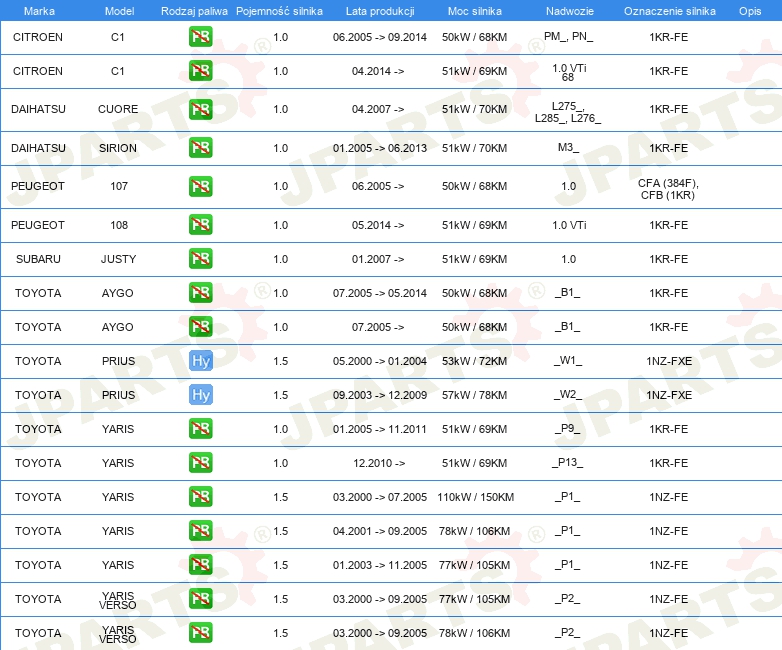Click the Model column header
This screenshot has width=782, height=650.
click(119, 11)
